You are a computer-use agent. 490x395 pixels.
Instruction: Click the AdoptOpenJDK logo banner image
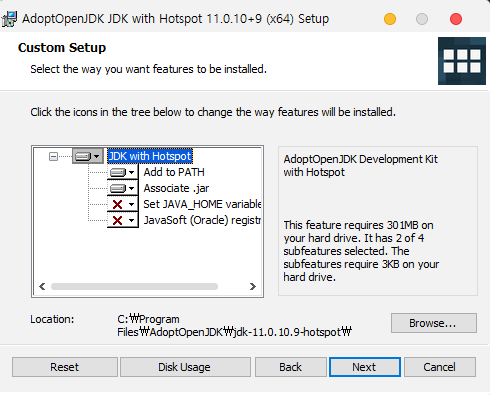click(x=462, y=61)
